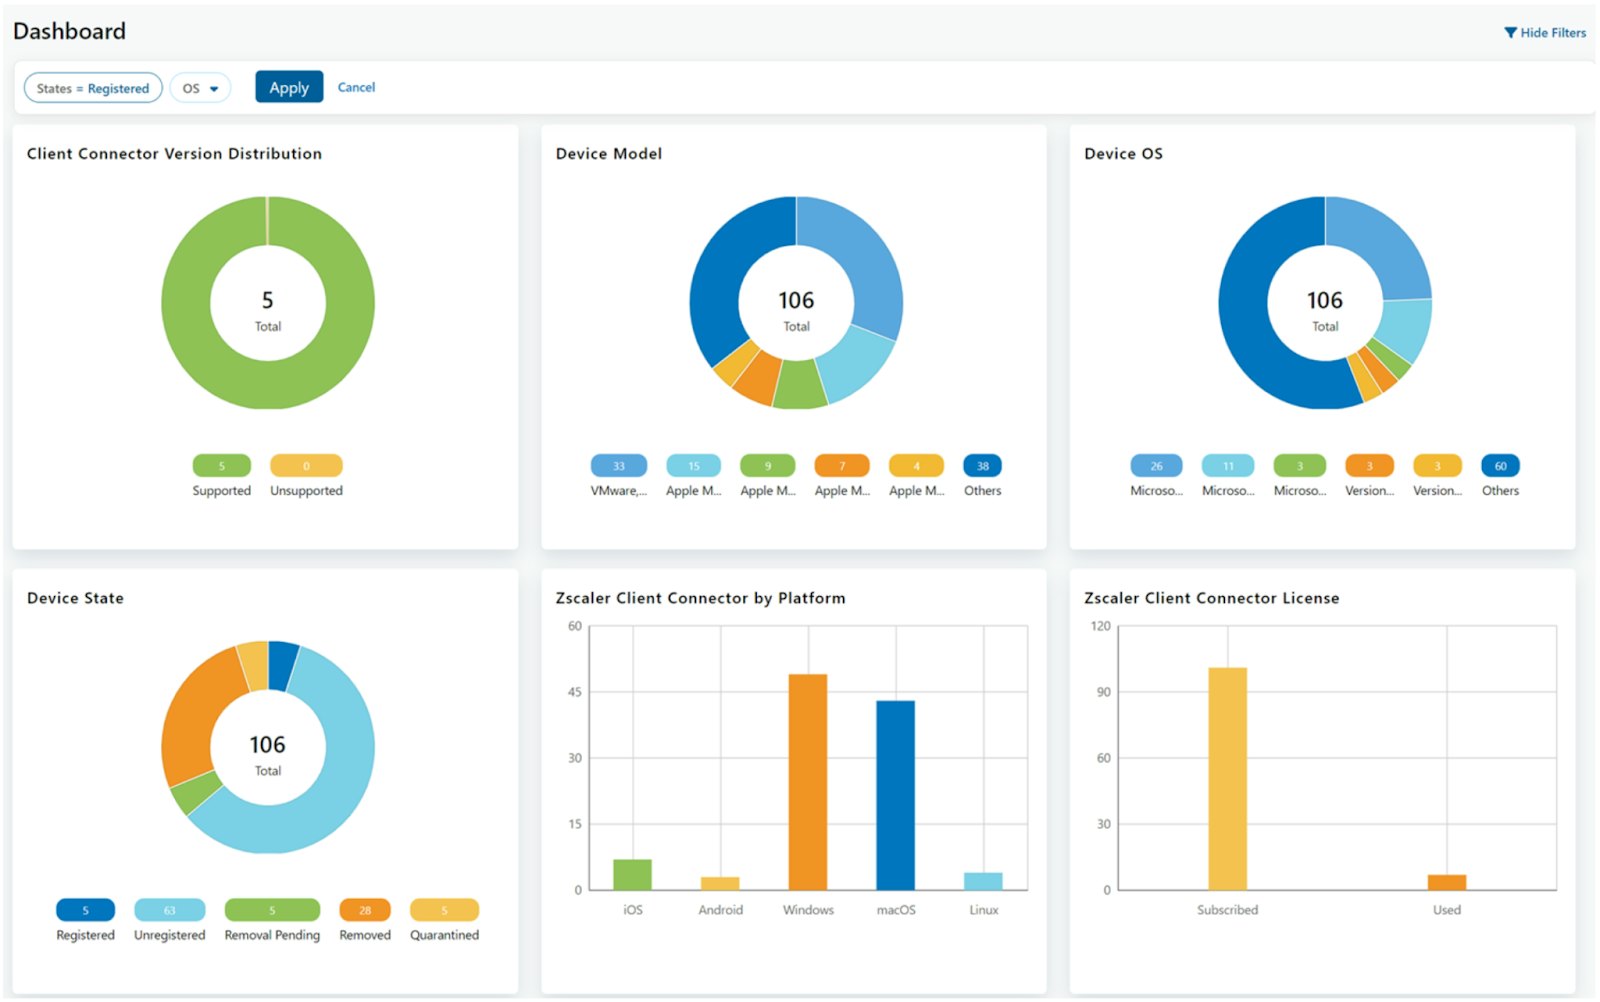Image resolution: width=1600 pixels, height=1002 pixels.
Task: Toggle the Others legend in Device OS chart
Action: coord(1500,465)
